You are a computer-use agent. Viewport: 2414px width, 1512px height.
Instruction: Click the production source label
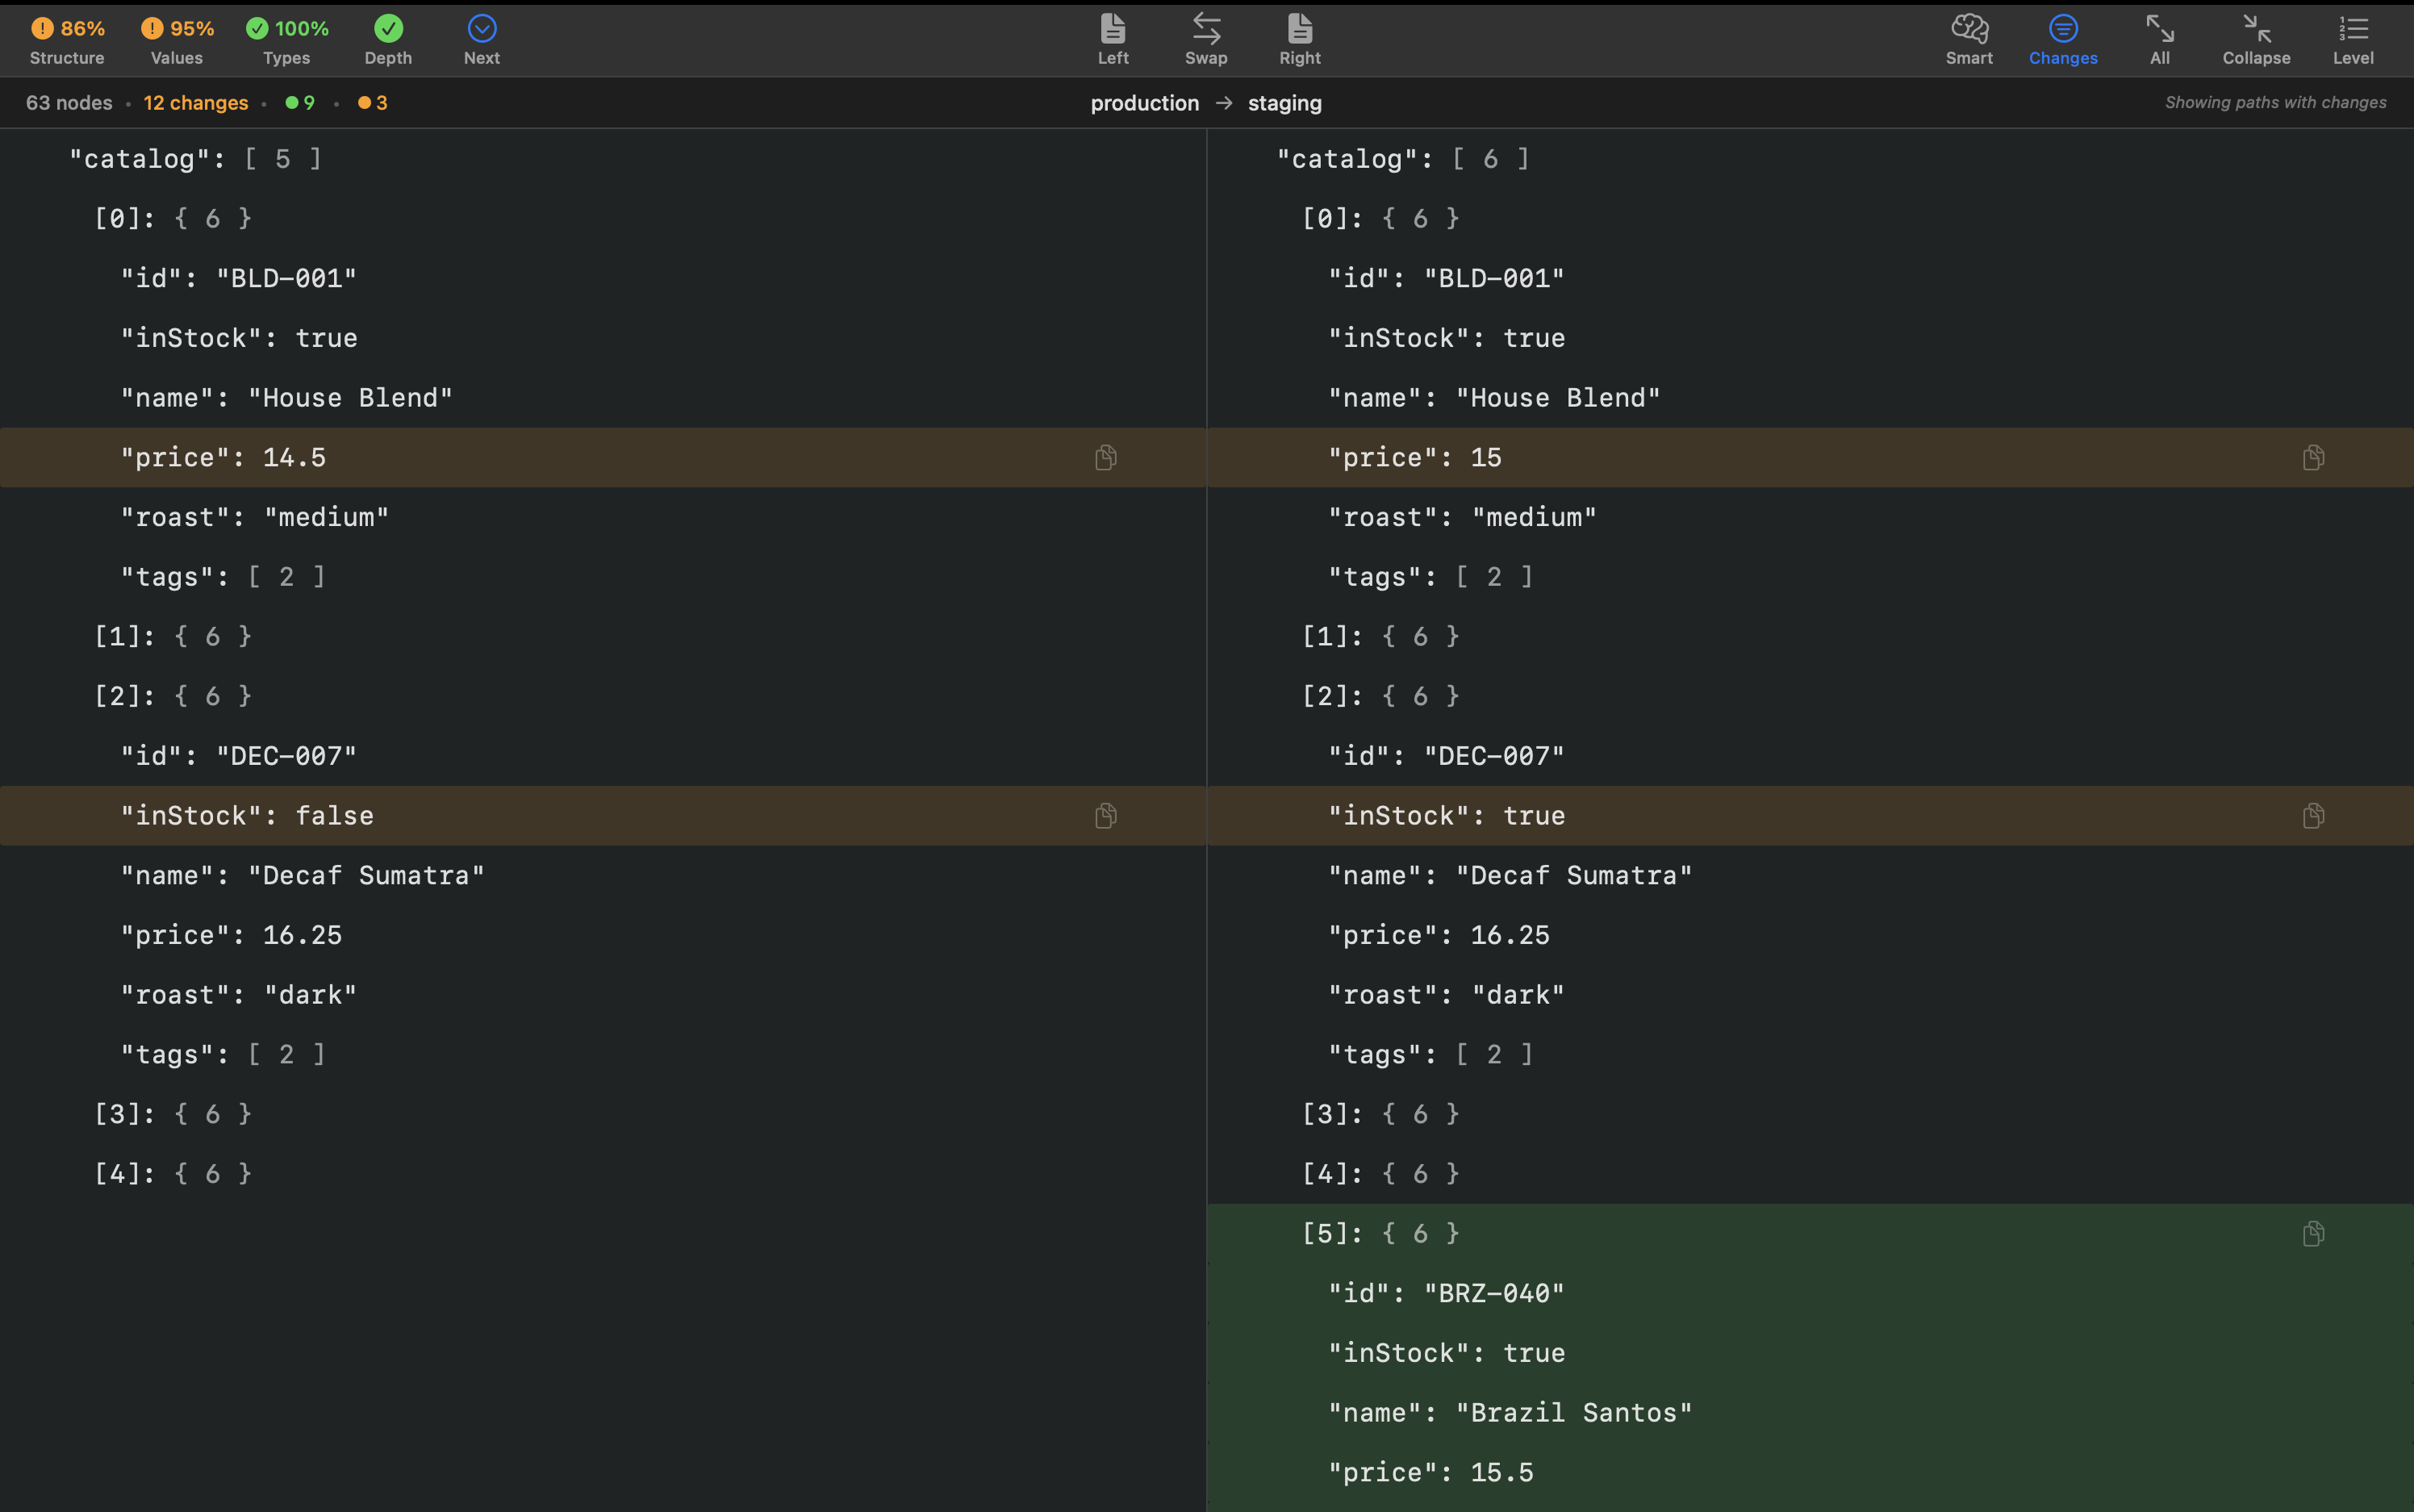(x=1145, y=103)
